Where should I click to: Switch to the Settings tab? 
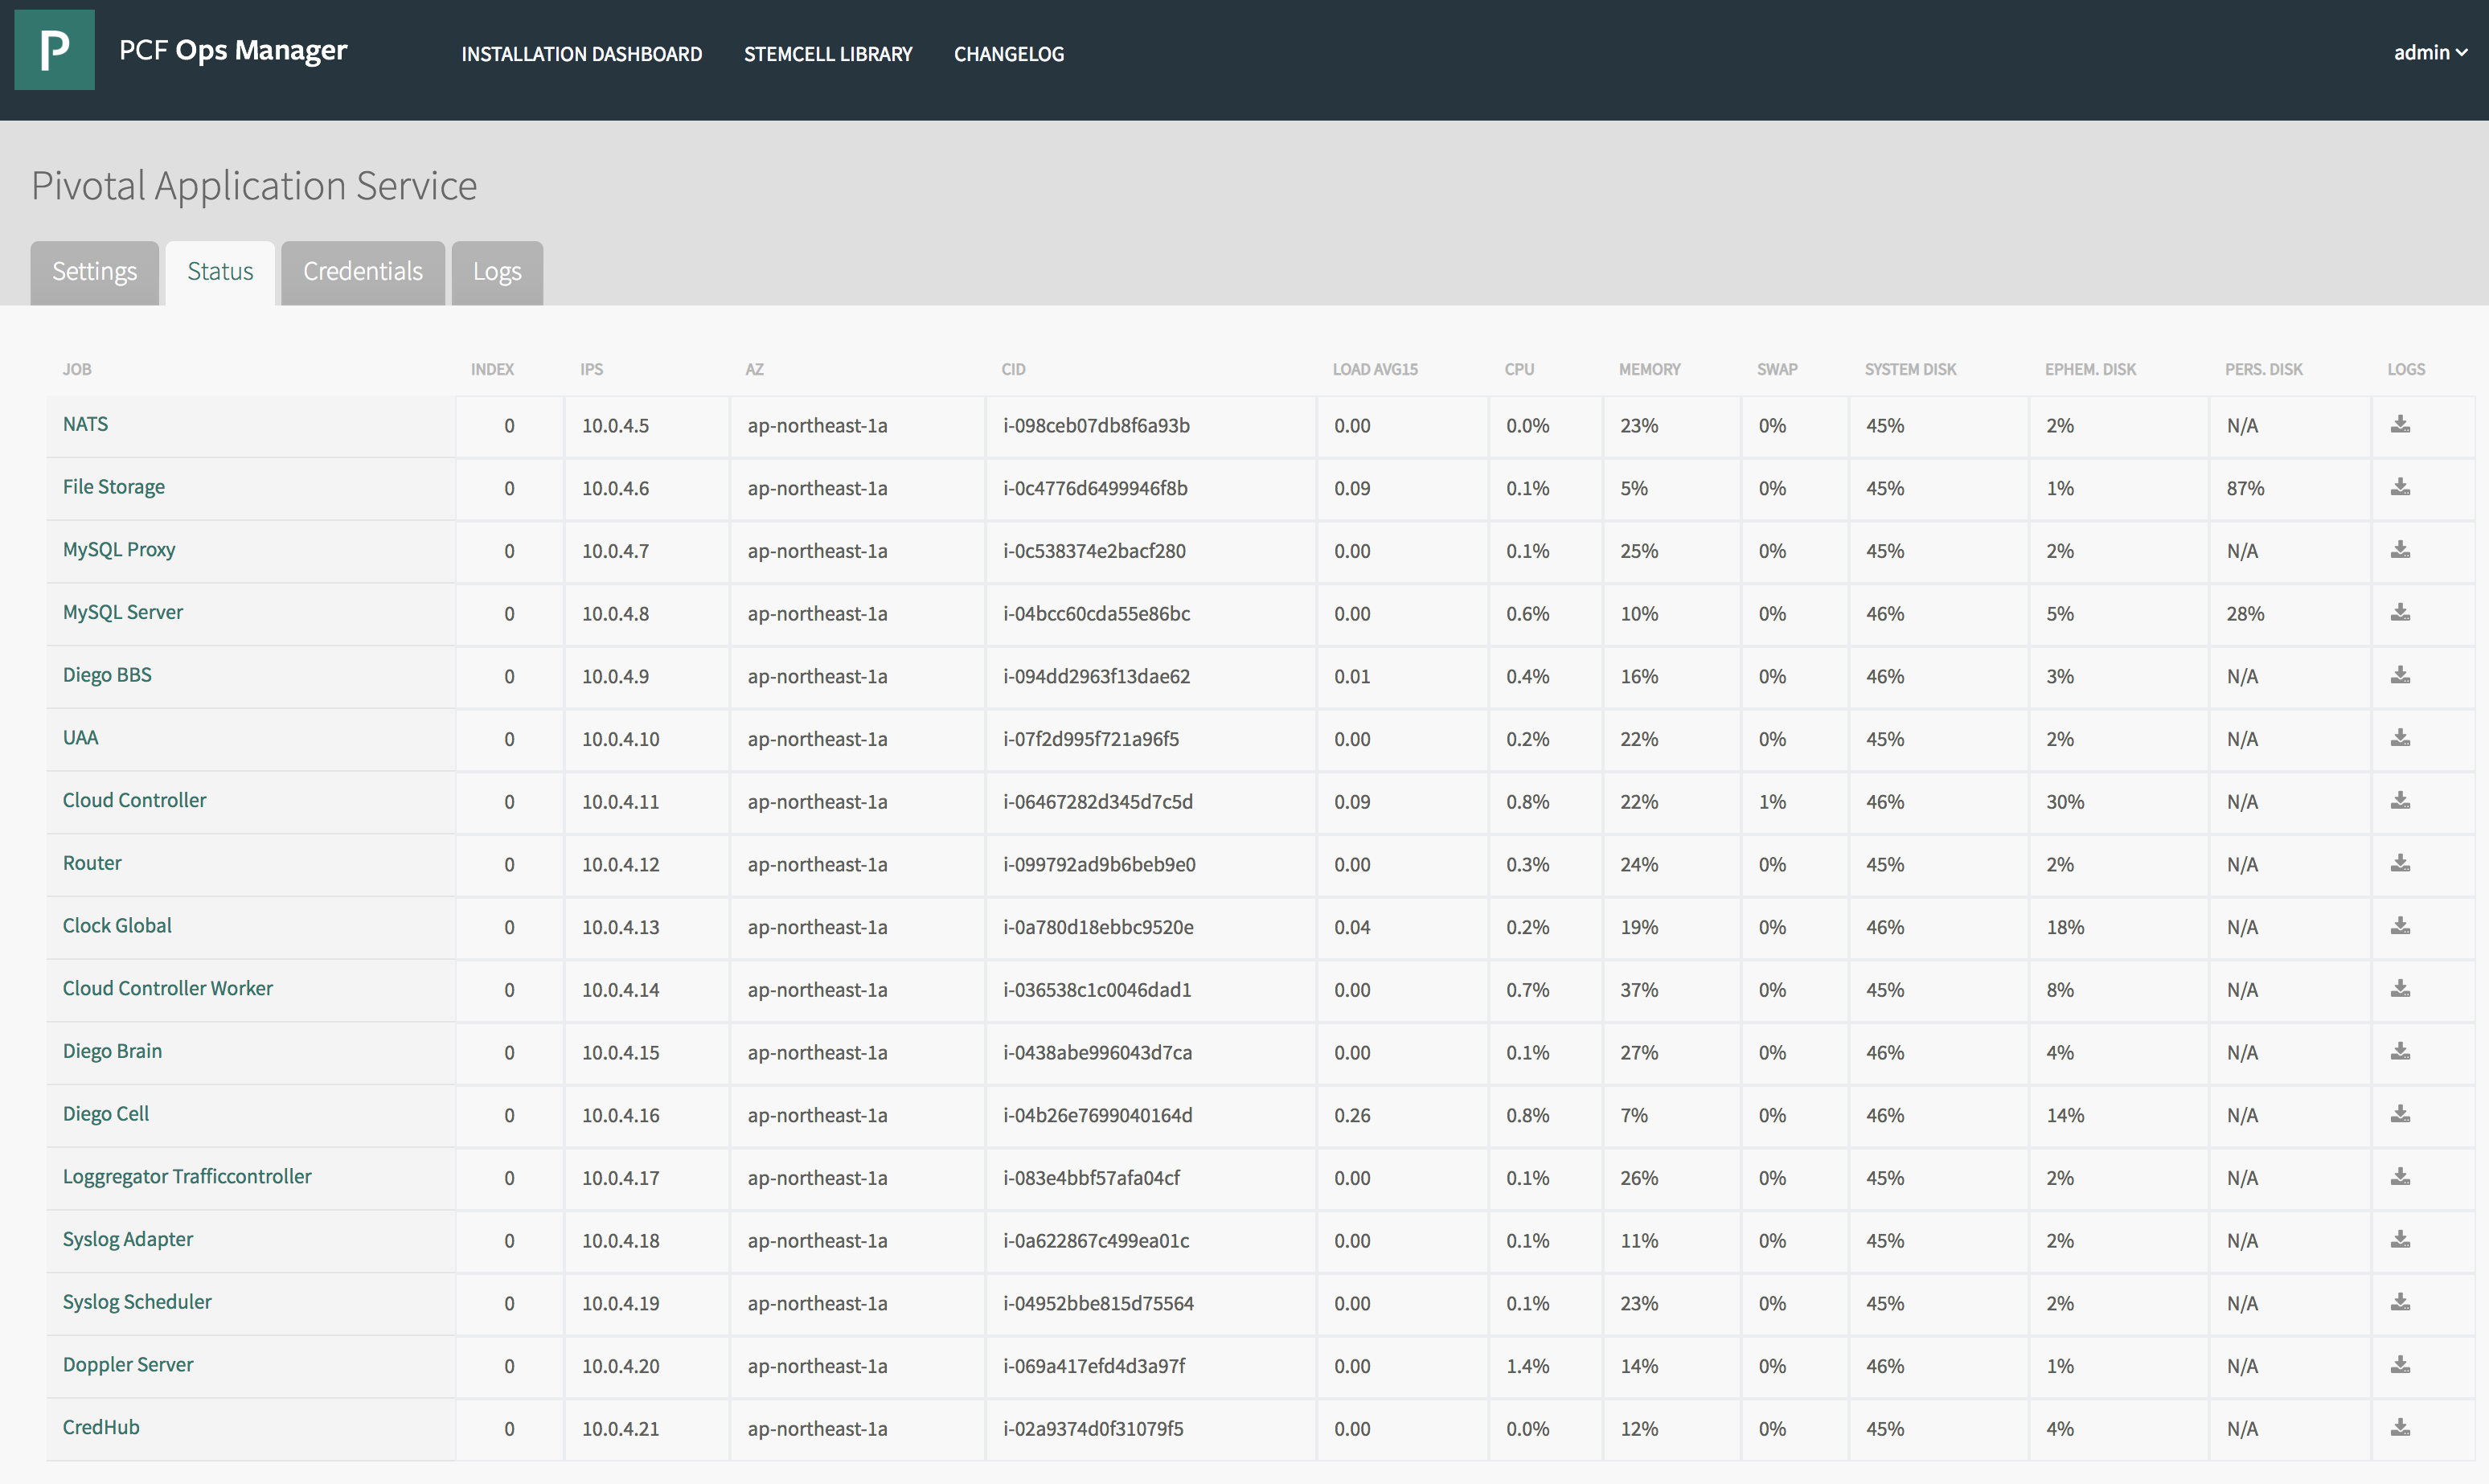pos(94,272)
